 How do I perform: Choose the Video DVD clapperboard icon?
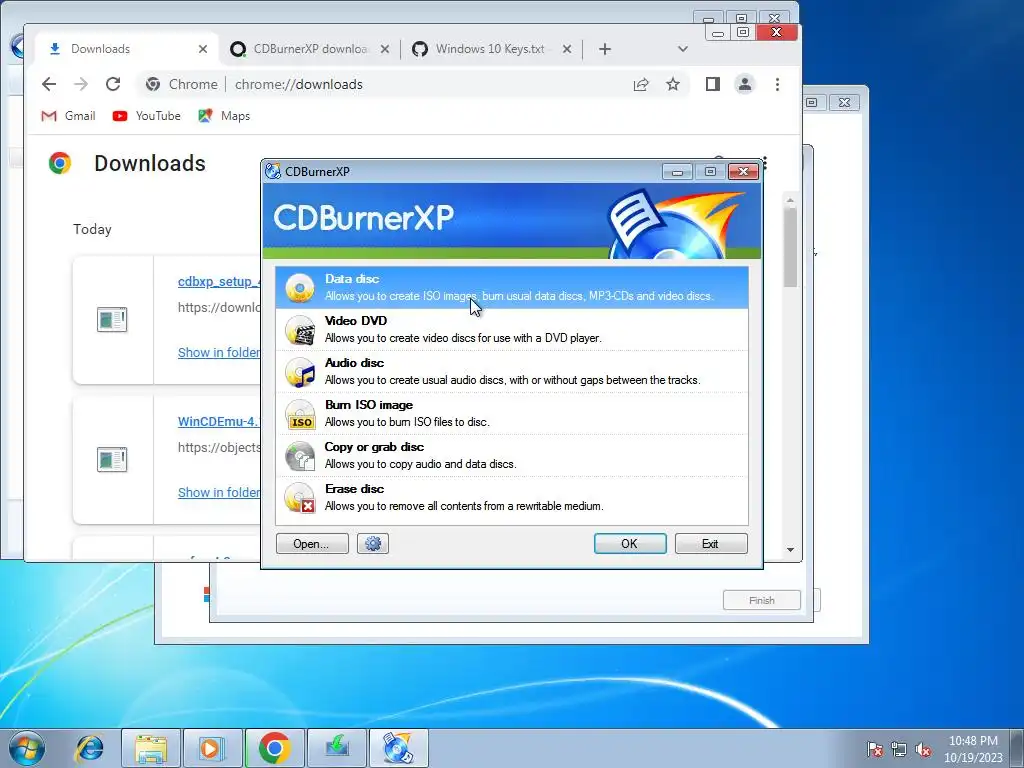click(x=300, y=330)
